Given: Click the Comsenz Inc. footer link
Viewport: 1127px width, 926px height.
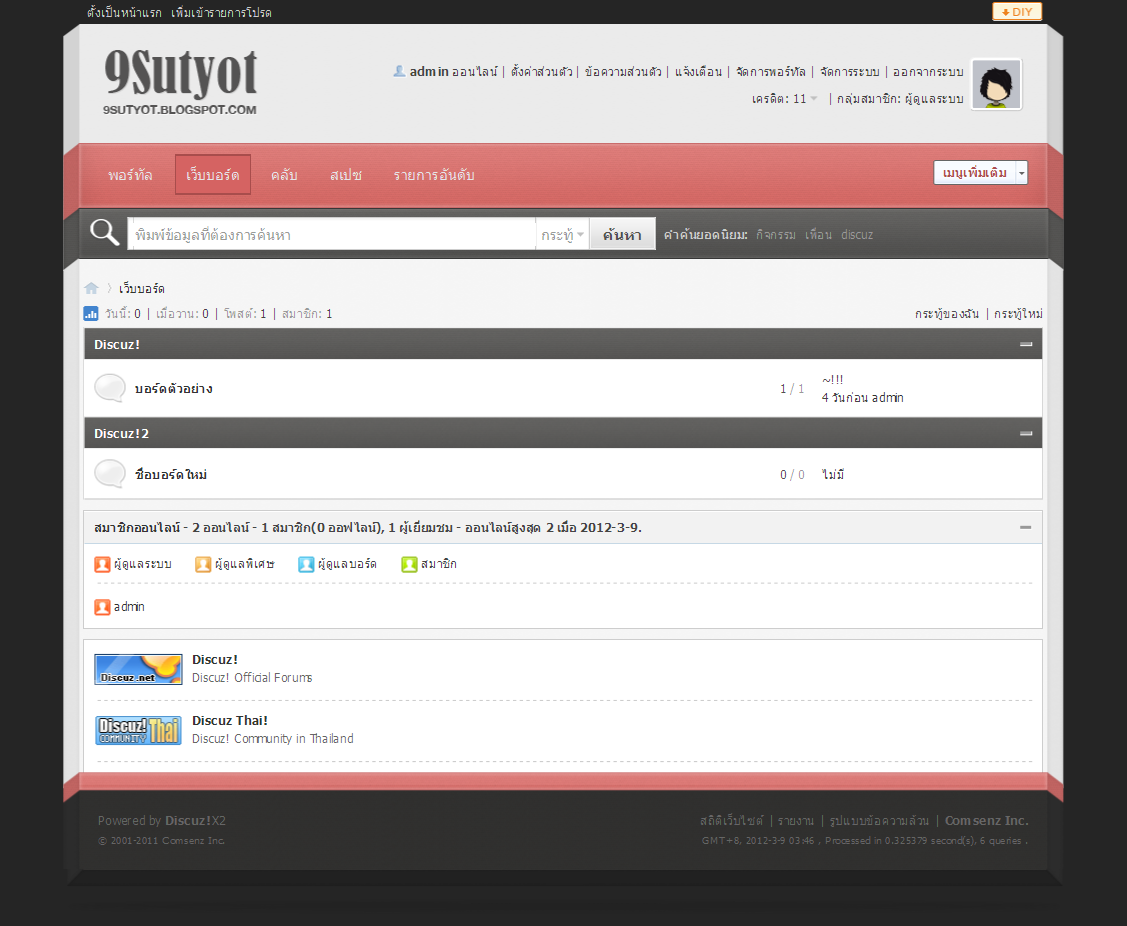Looking at the screenshot, I should (x=987, y=820).
